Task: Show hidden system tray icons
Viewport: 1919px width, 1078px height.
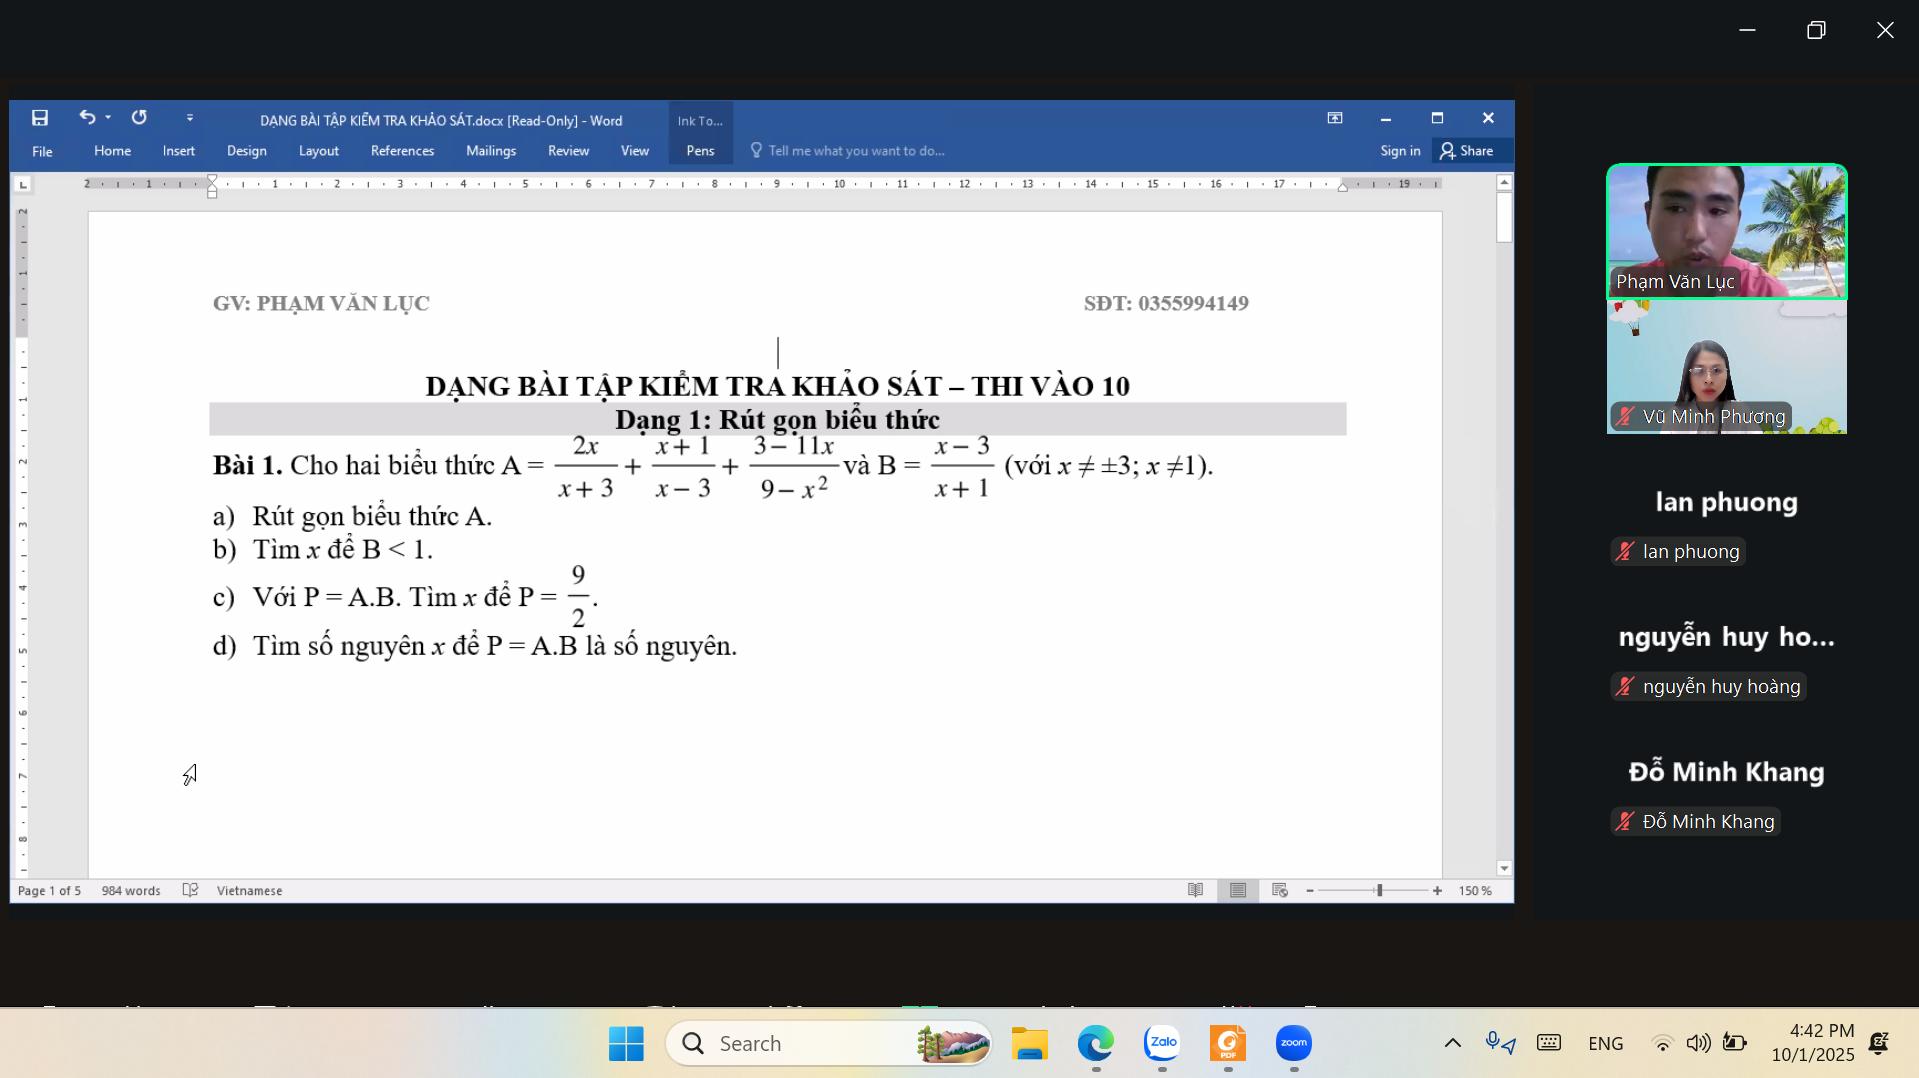Action: (x=1452, y=1043)
